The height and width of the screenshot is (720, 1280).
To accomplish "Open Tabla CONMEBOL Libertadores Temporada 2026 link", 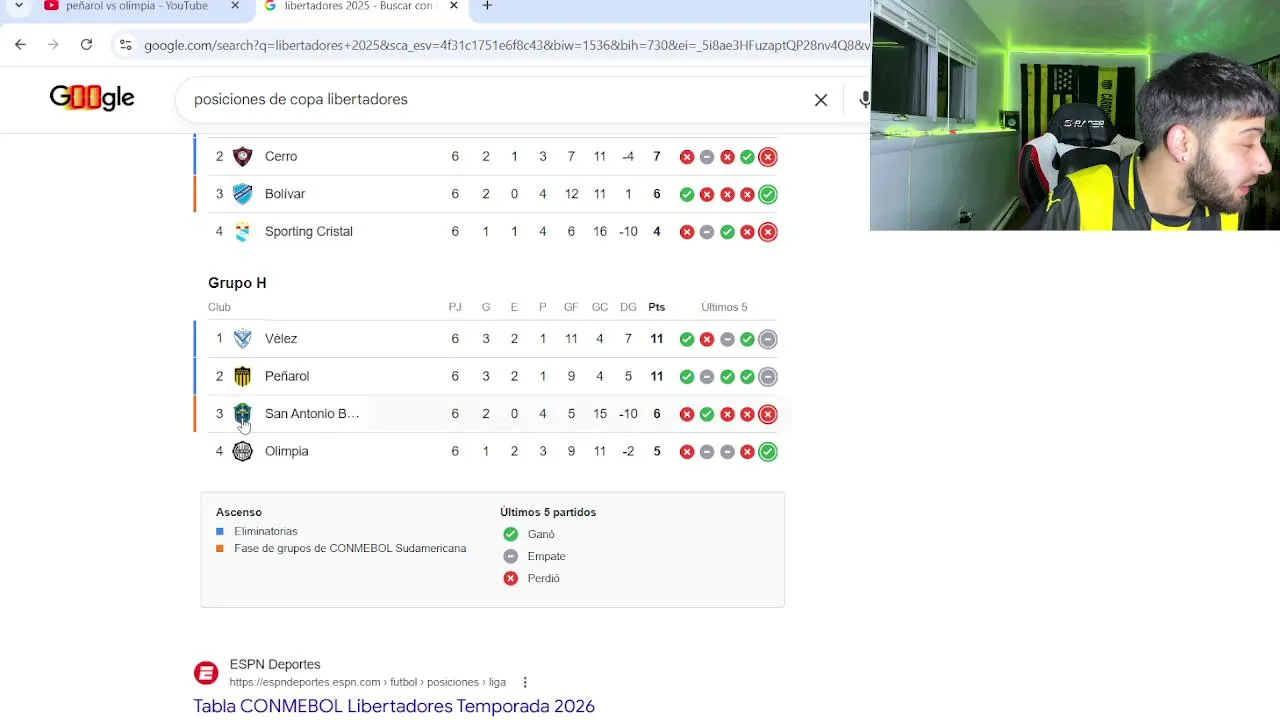I will pos(394,706).
